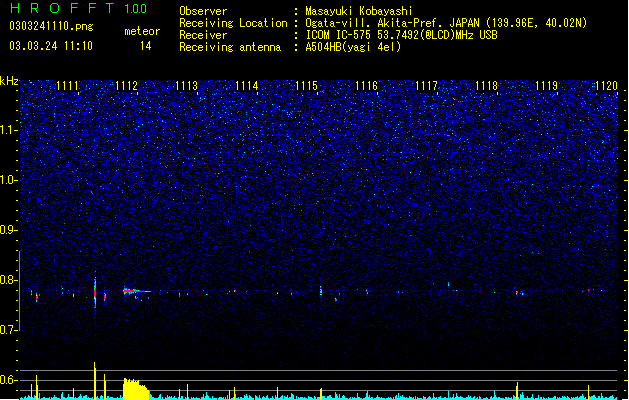Select the 1115 time marker
The width and height of the screenshot is (629, 400).
point(306,86)
